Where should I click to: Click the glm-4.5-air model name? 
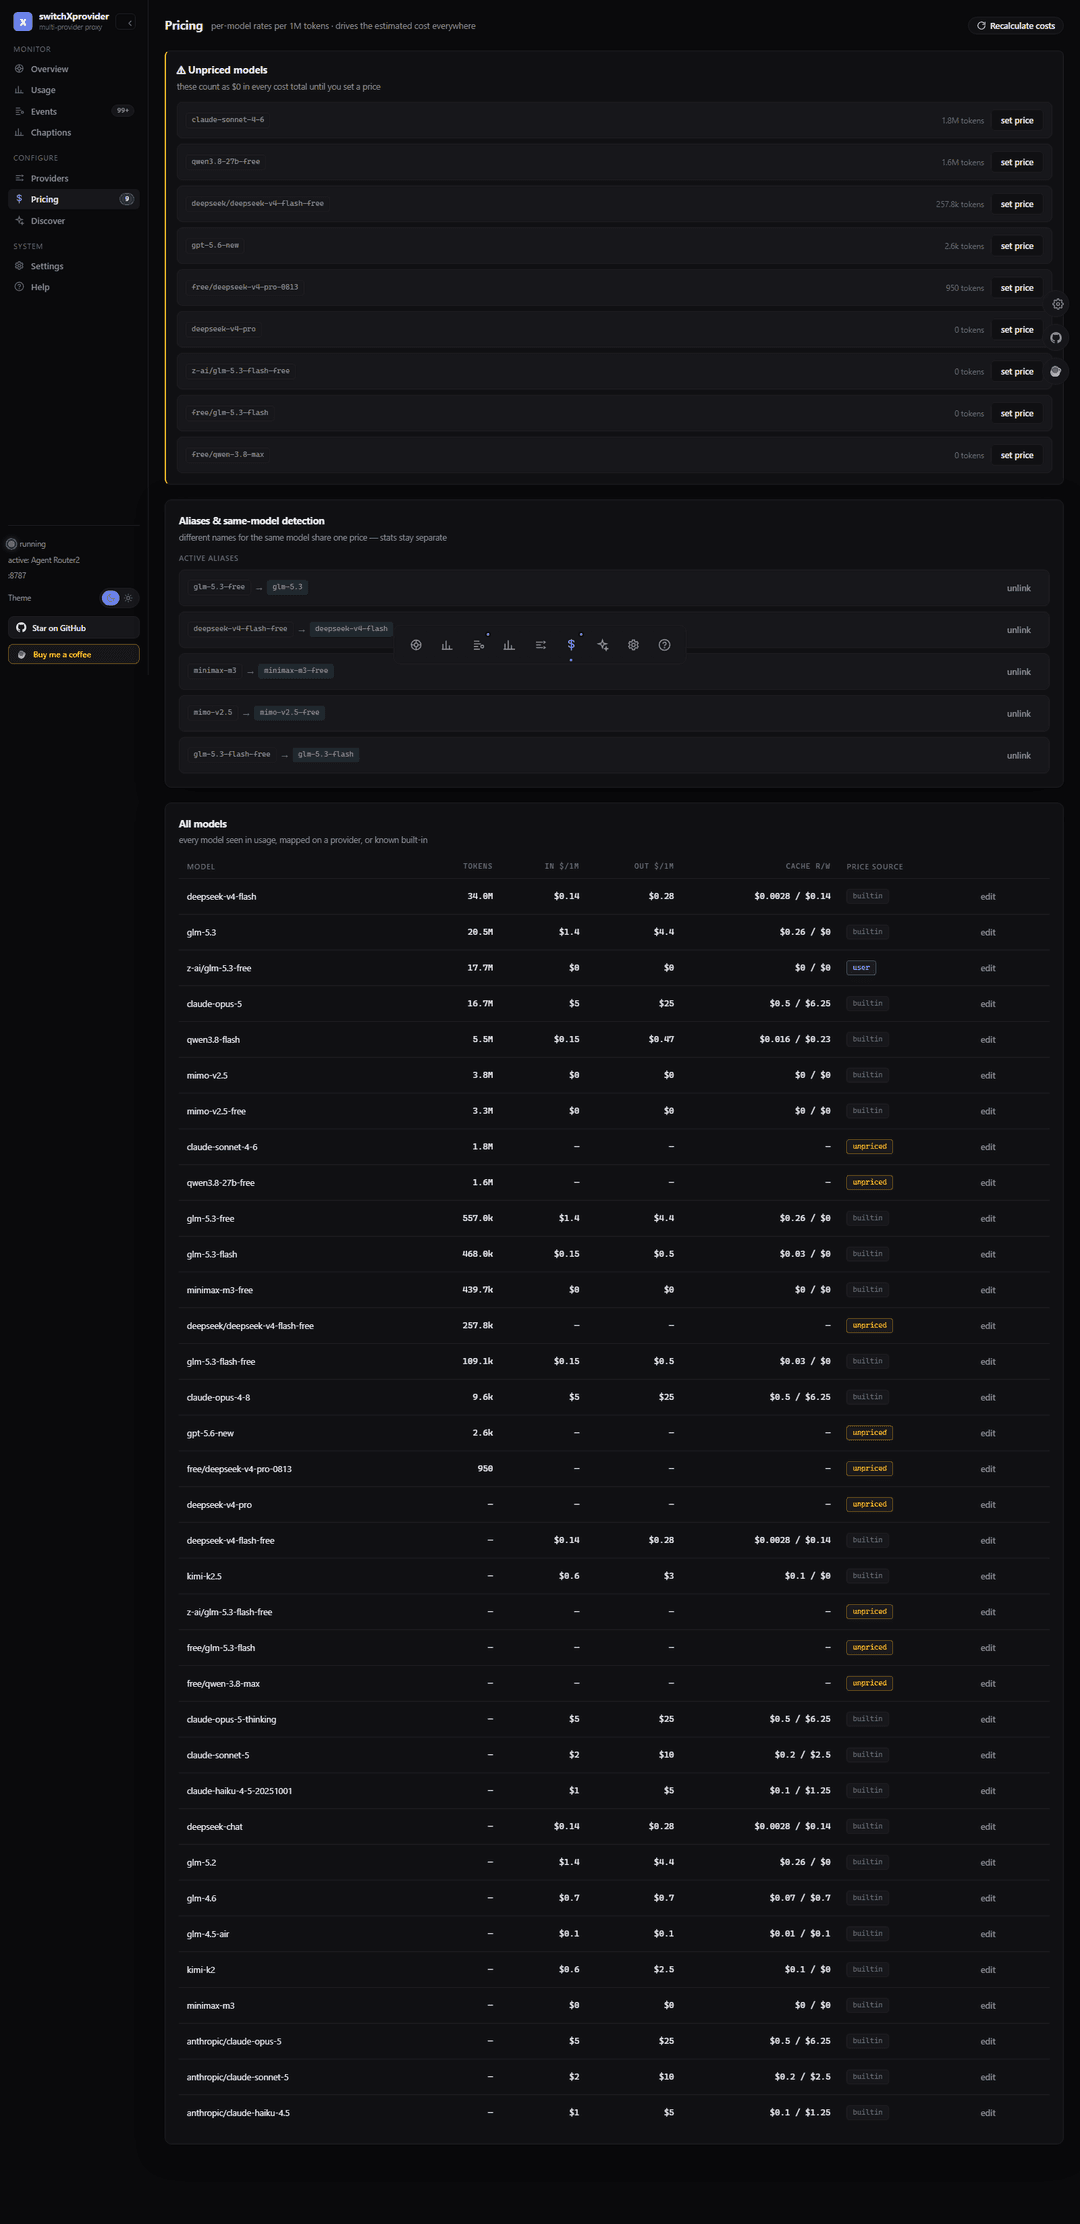click(208, 1934)
